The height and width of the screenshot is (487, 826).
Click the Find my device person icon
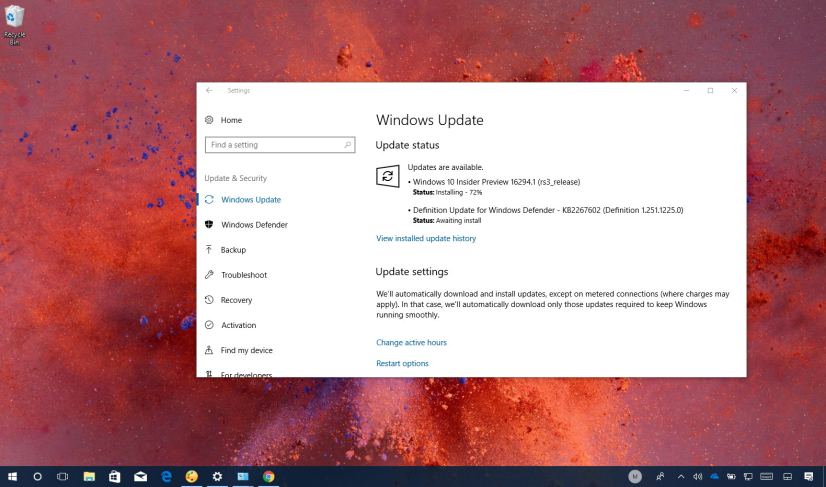[x=209, y=350]
